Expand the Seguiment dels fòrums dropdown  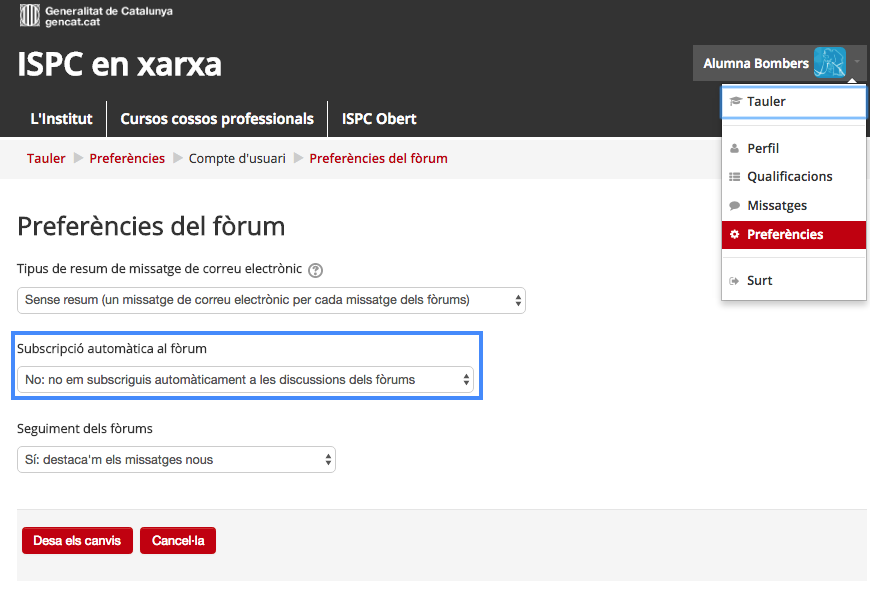pos(176,460)
